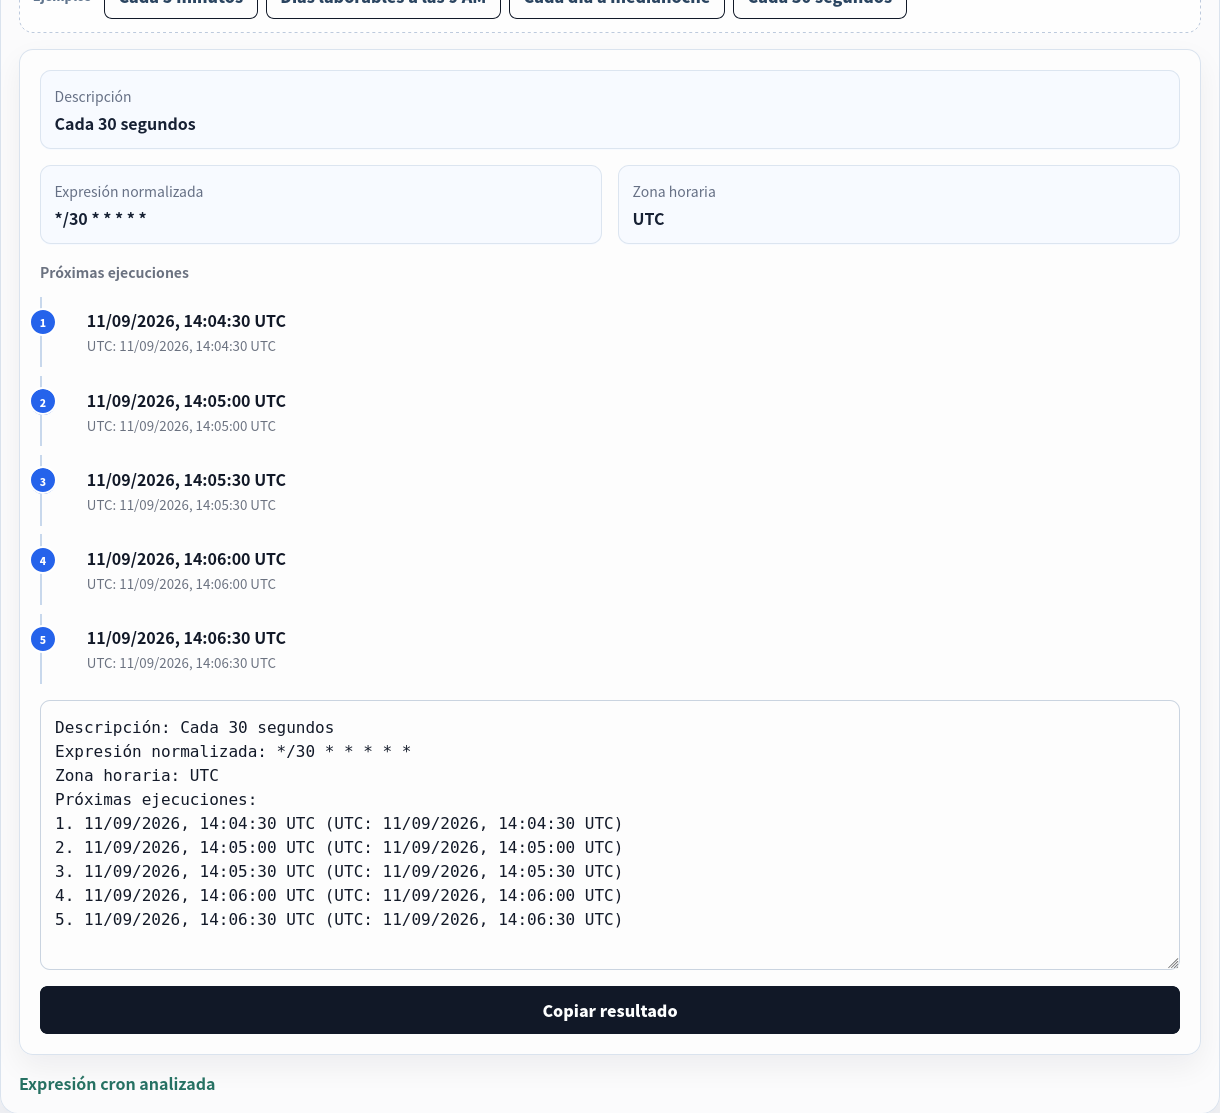The image size is (1220, 1113).
Task: Click the "Descripción" field label
Action: tap(93, 97)
